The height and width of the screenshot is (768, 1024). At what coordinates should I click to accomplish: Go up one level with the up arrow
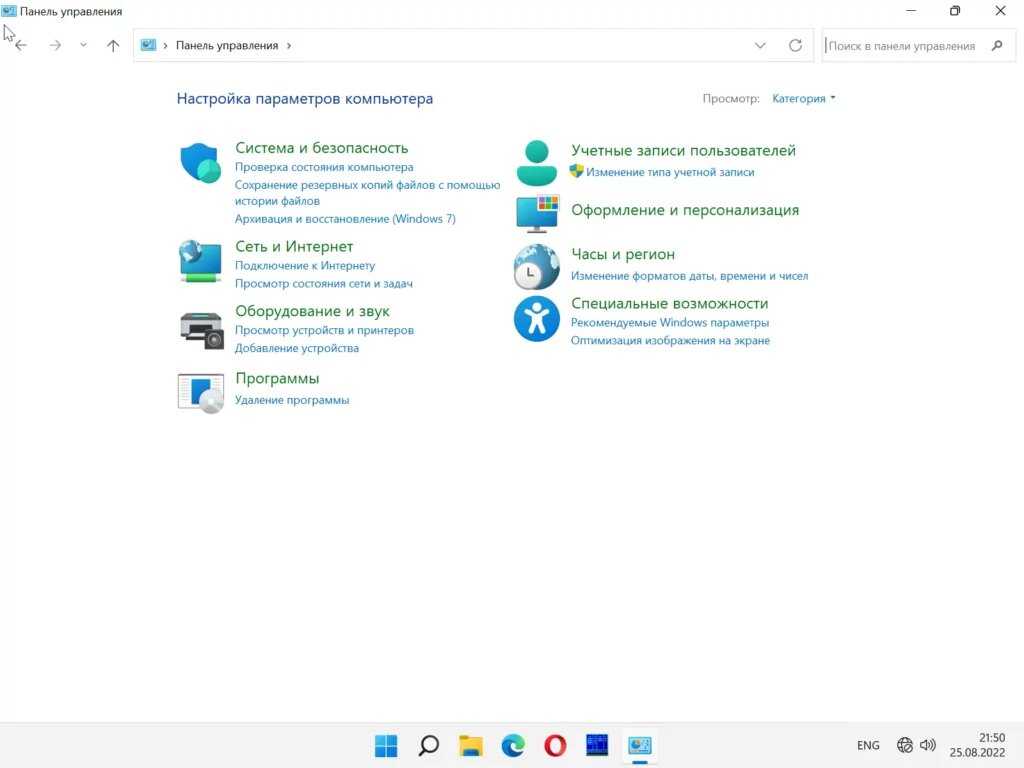click(x=113, y=46)
